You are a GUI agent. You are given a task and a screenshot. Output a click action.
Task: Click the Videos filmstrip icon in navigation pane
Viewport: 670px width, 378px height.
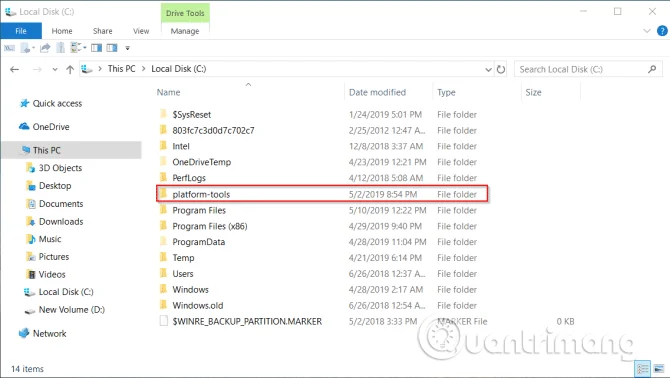tap(31, 274)
